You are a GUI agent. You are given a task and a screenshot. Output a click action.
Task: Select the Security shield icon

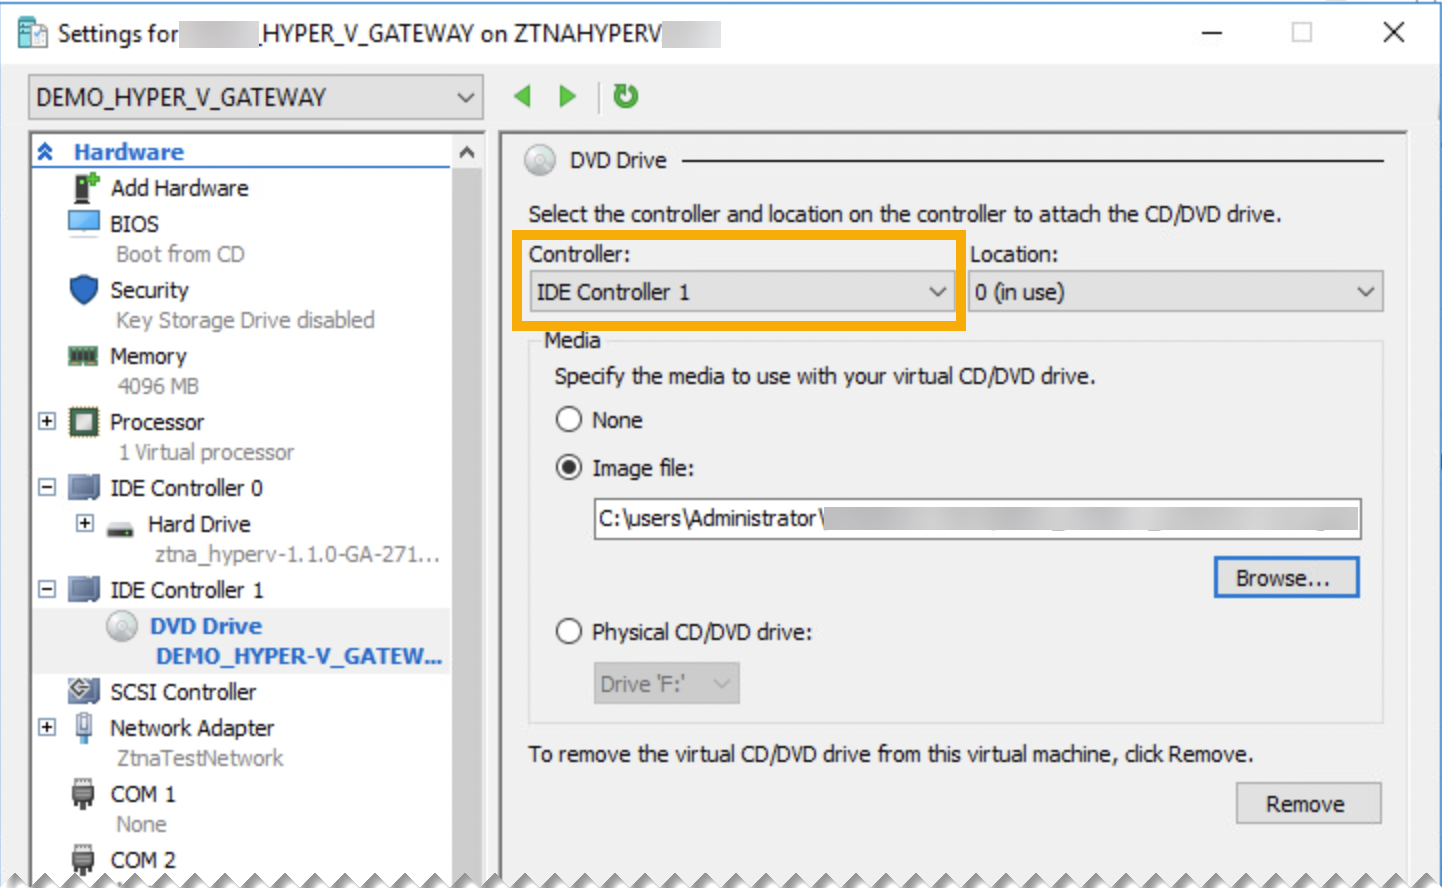click(83, 290)
